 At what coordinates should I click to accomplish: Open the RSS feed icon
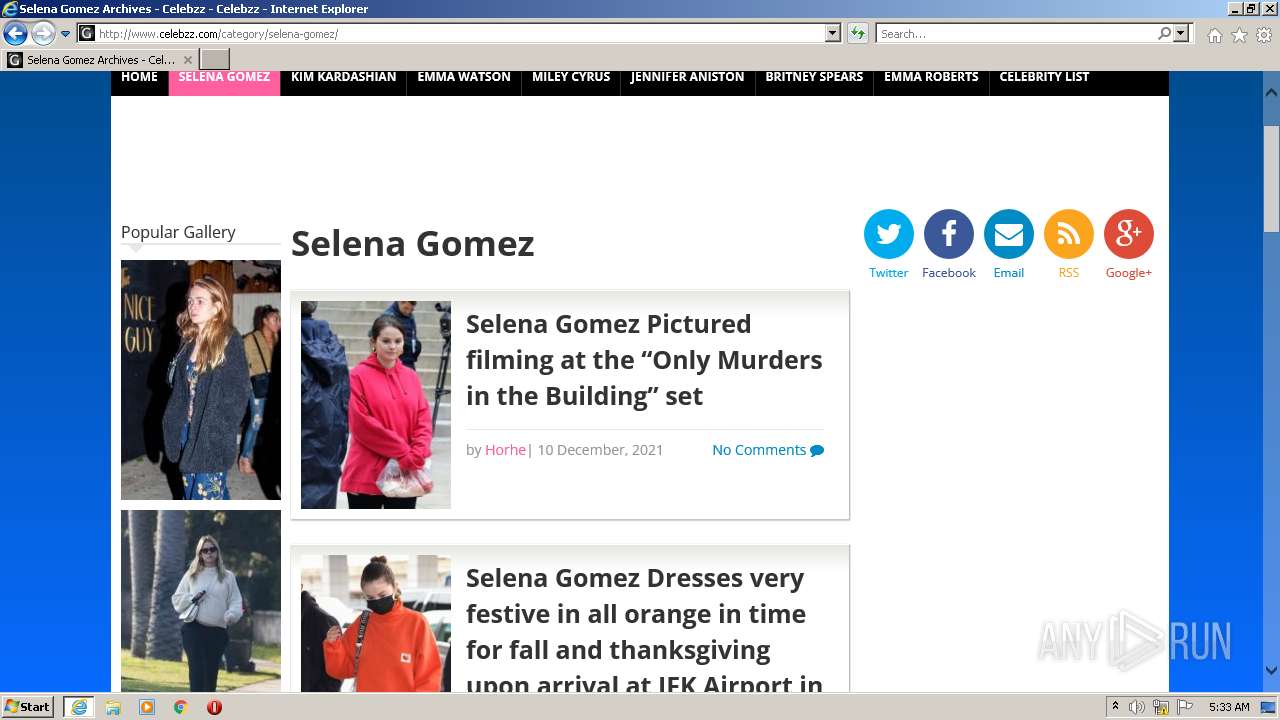(1069, 234)
